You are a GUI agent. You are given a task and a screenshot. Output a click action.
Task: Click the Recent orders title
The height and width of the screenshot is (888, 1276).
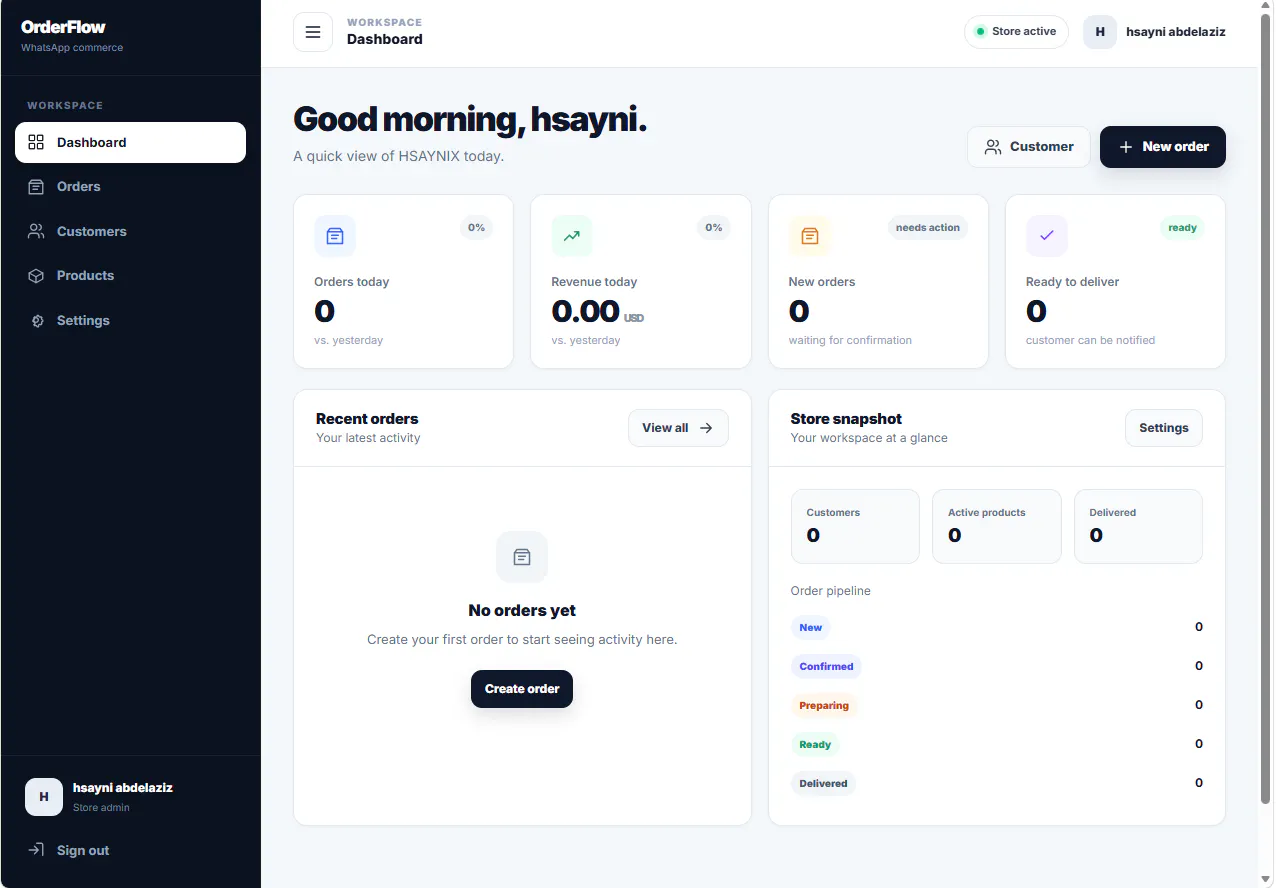tap(367, 419)
